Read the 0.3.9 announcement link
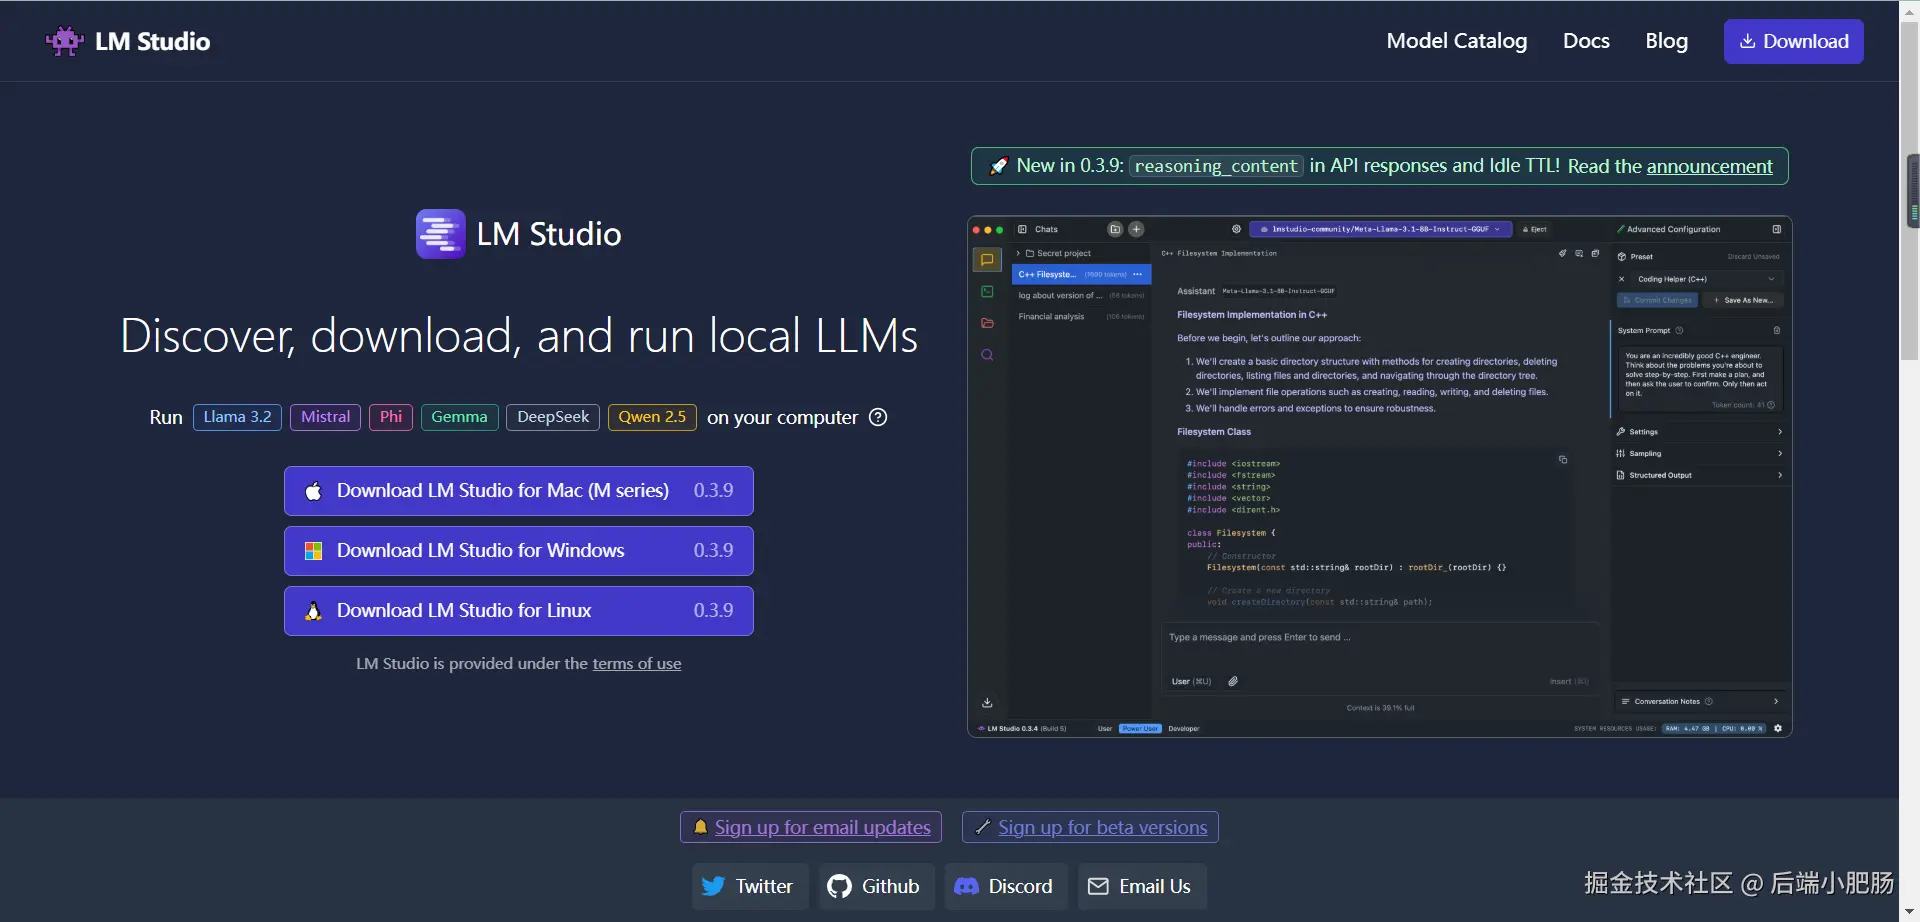 (1710, 166)
